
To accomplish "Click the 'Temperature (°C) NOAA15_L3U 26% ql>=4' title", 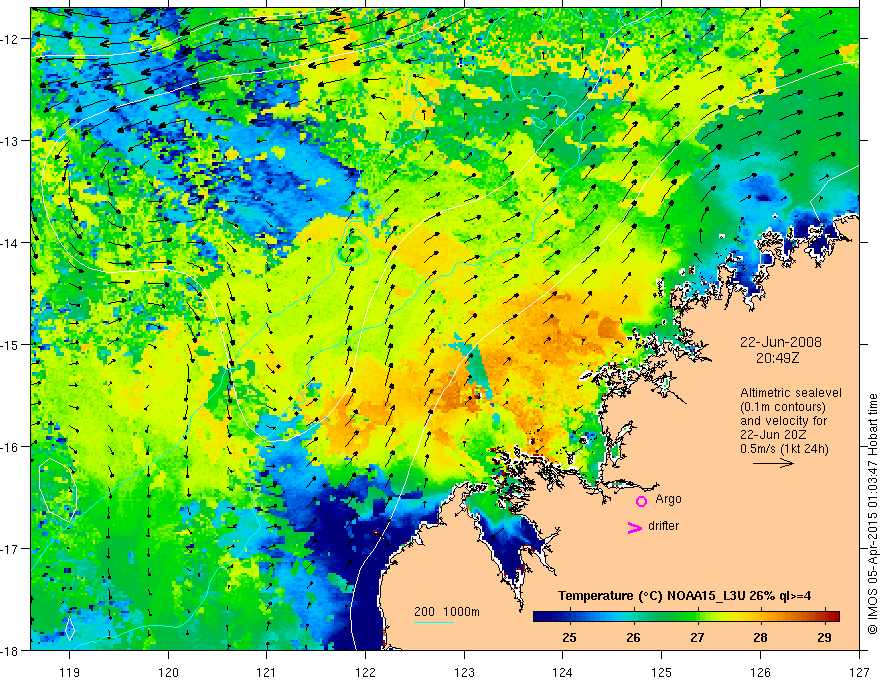I will [684, 596].
